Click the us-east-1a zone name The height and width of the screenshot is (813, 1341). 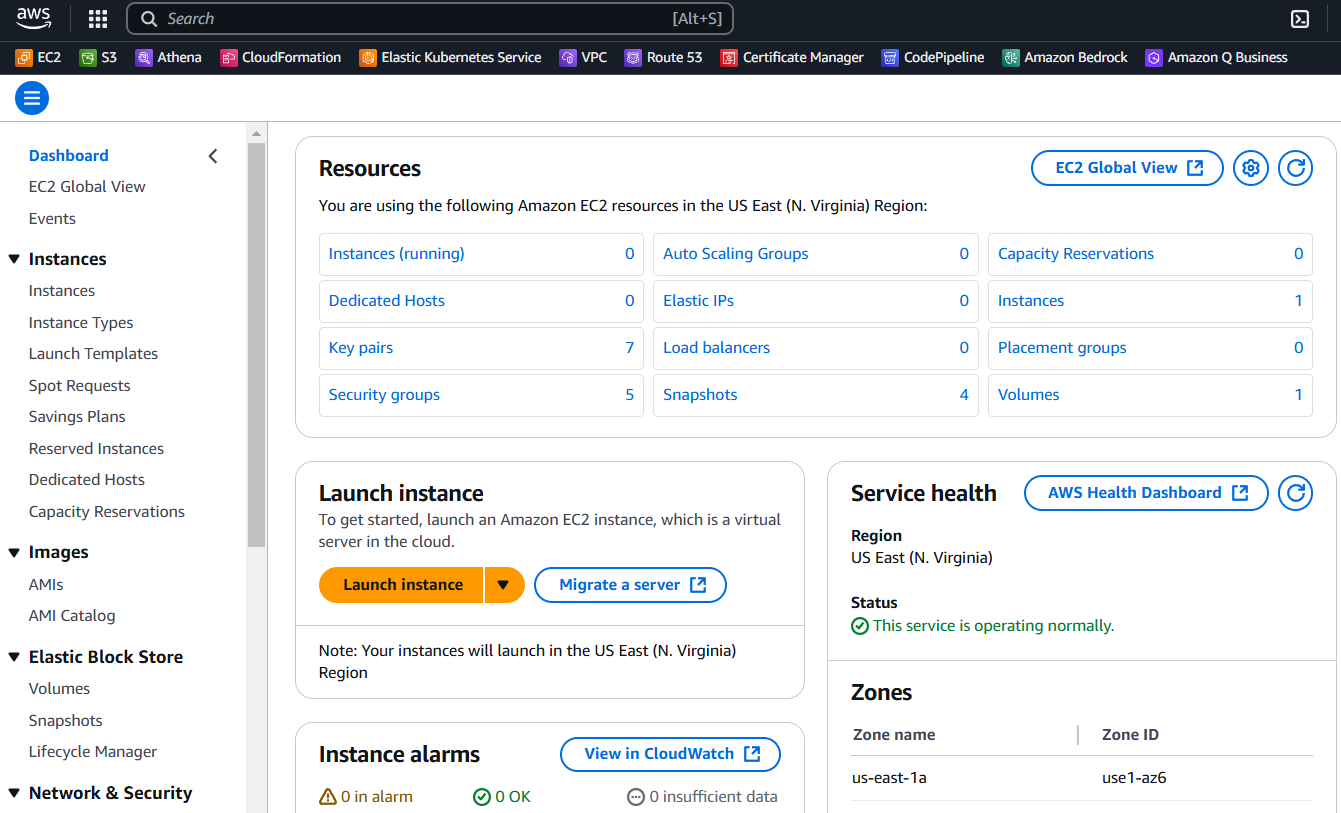coord(890,778)
